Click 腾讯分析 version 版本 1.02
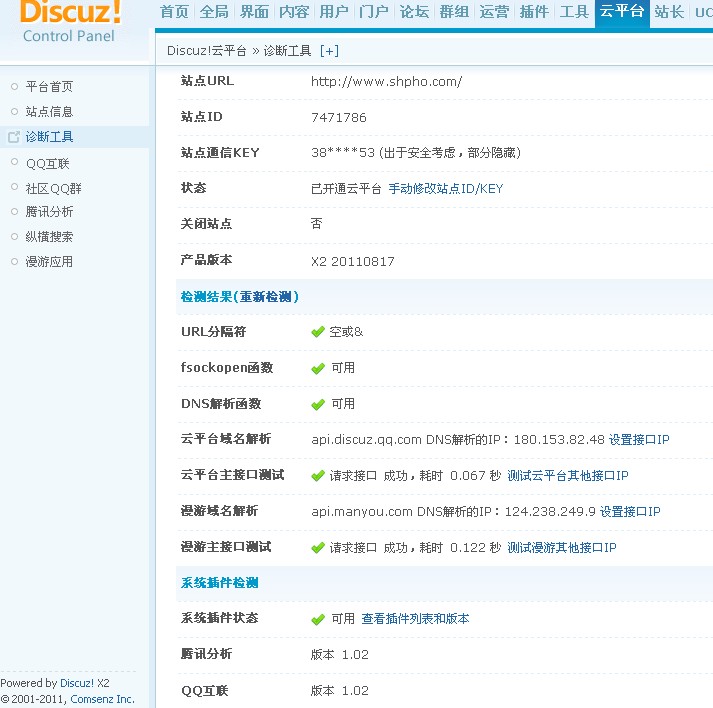 340,654
